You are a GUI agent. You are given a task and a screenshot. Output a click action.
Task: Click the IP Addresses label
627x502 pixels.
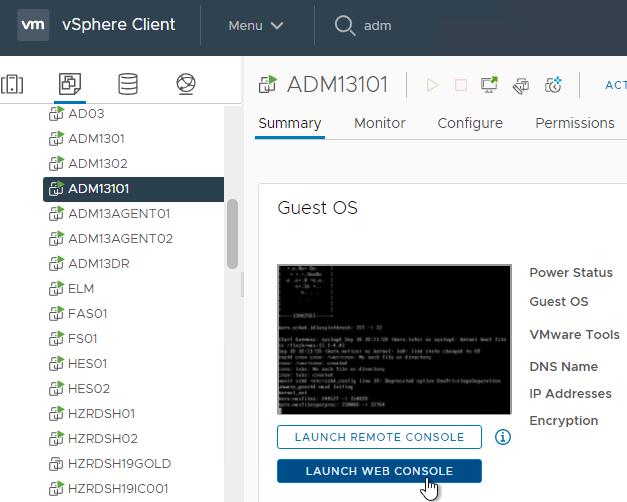(x=571, y=394)
